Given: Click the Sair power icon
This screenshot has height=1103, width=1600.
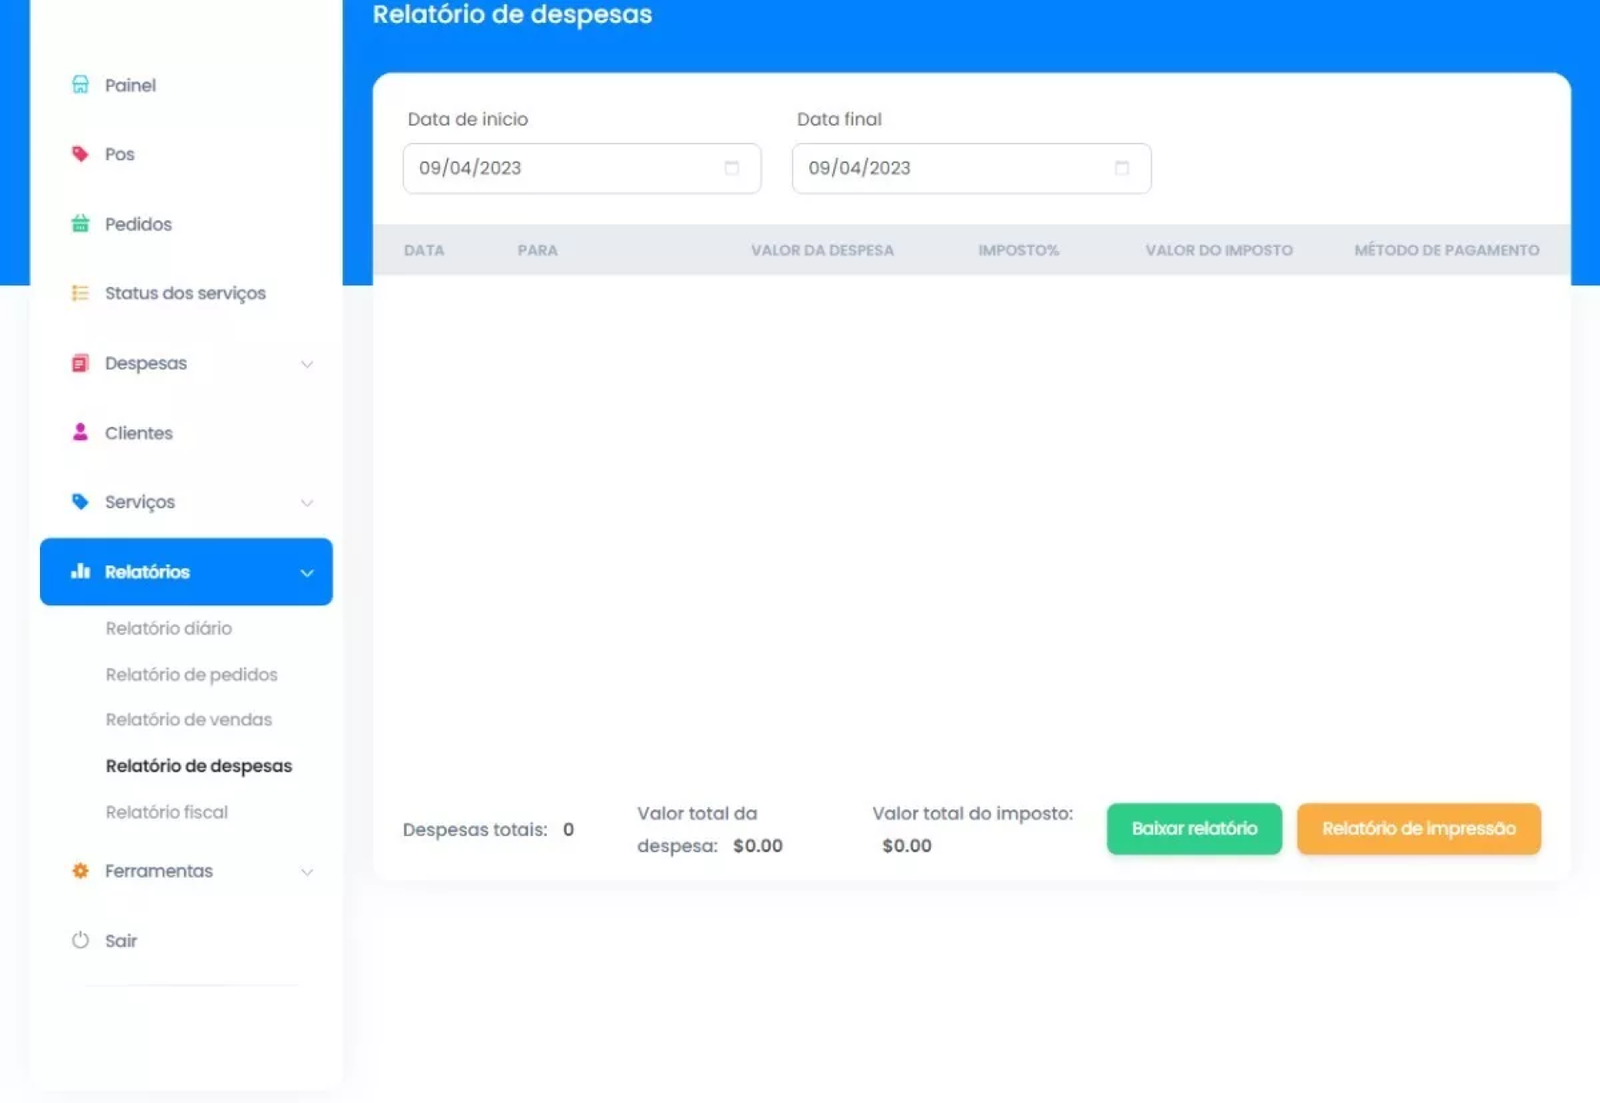Looking at the screenshot, I should pyautogui.click(x=80, y=940).
